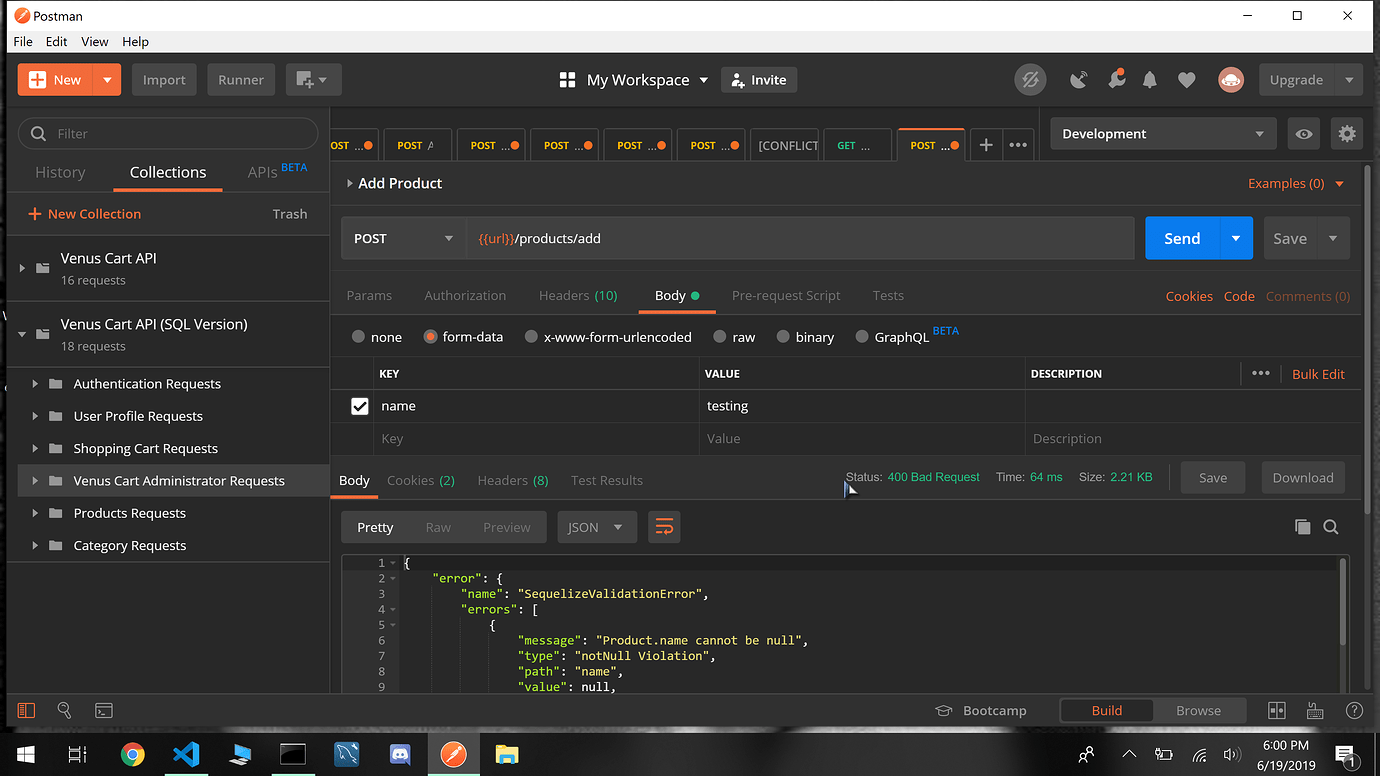
Task: Open the Pre-request Script tab
Action: 786,296
